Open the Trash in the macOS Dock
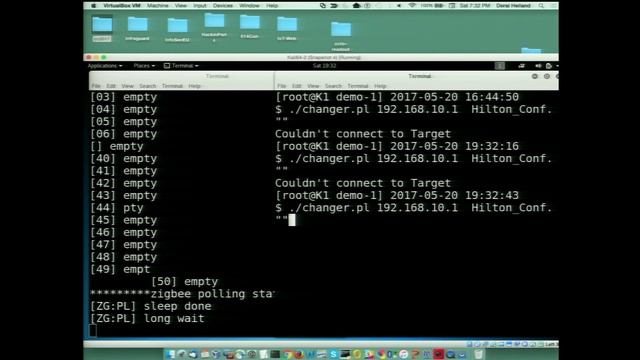The image size is (640, 360). (478, 354)
